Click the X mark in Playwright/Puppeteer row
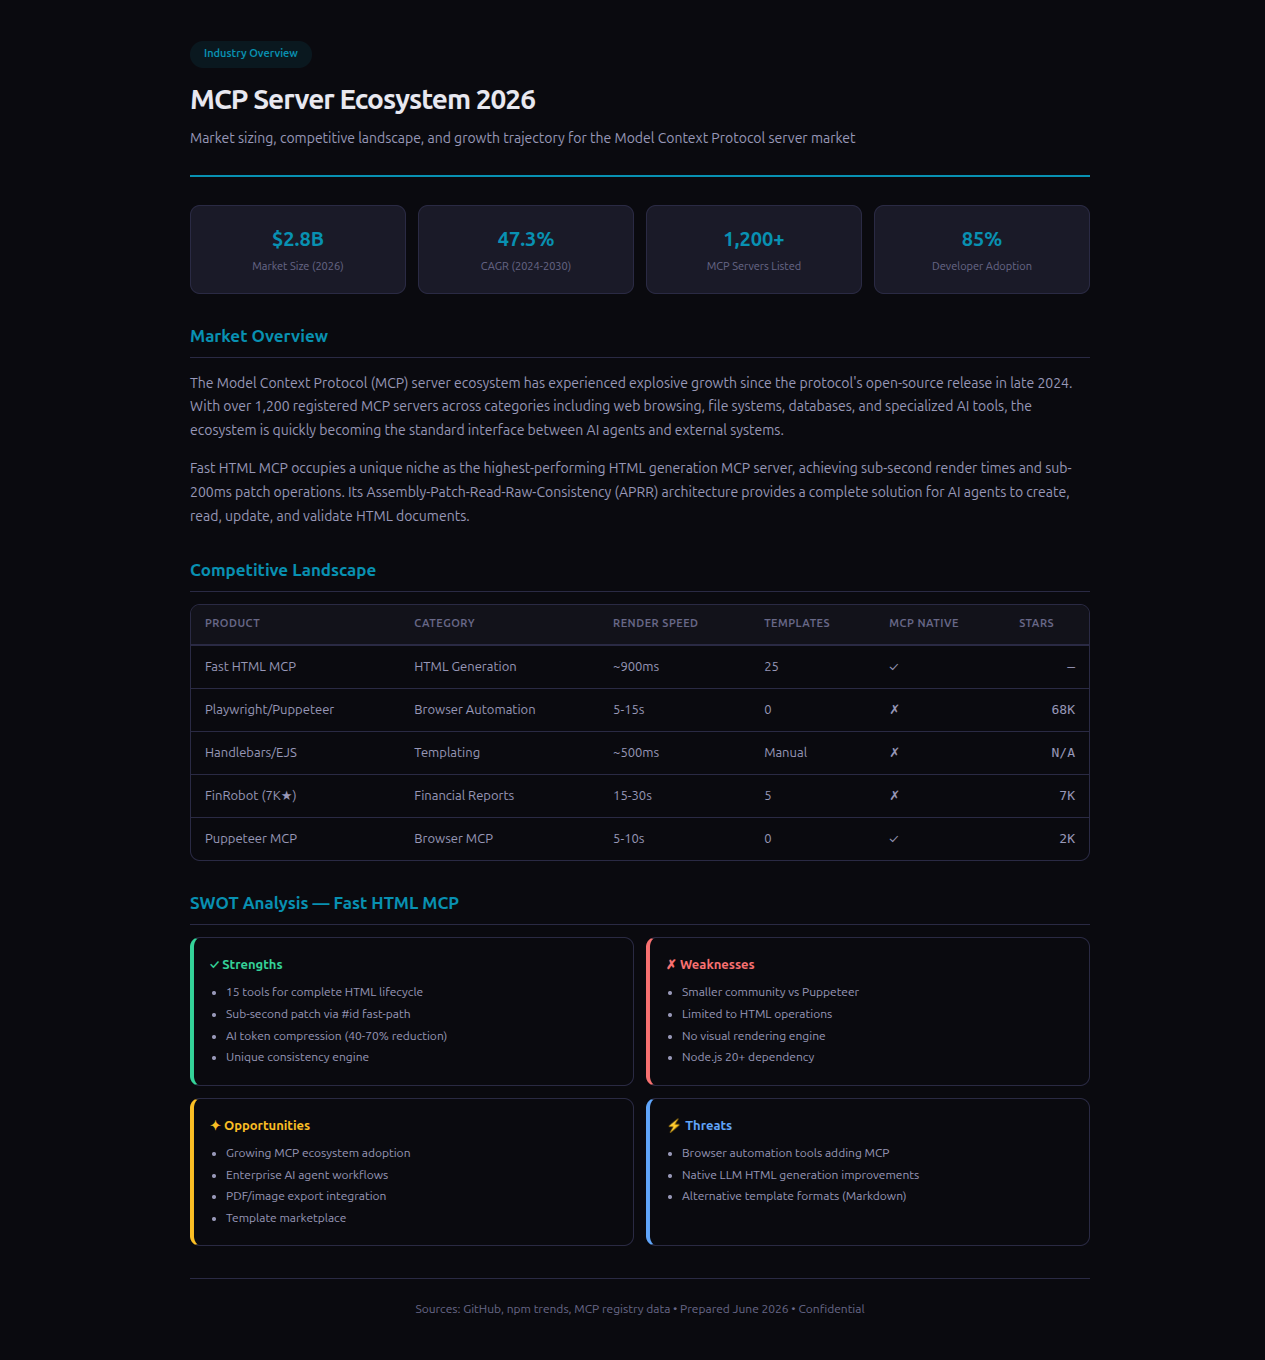The height and width of the screenshot is (1360, 1265). pos(894,710)
